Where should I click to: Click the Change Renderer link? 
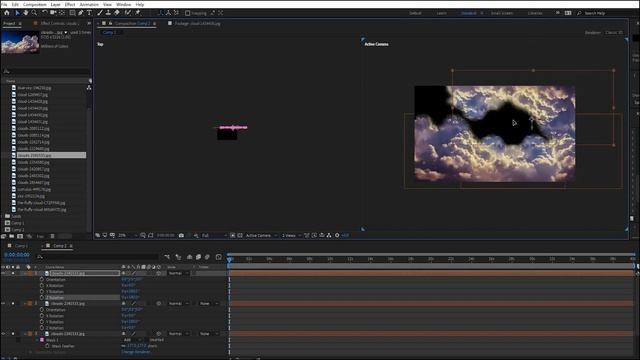136,352
